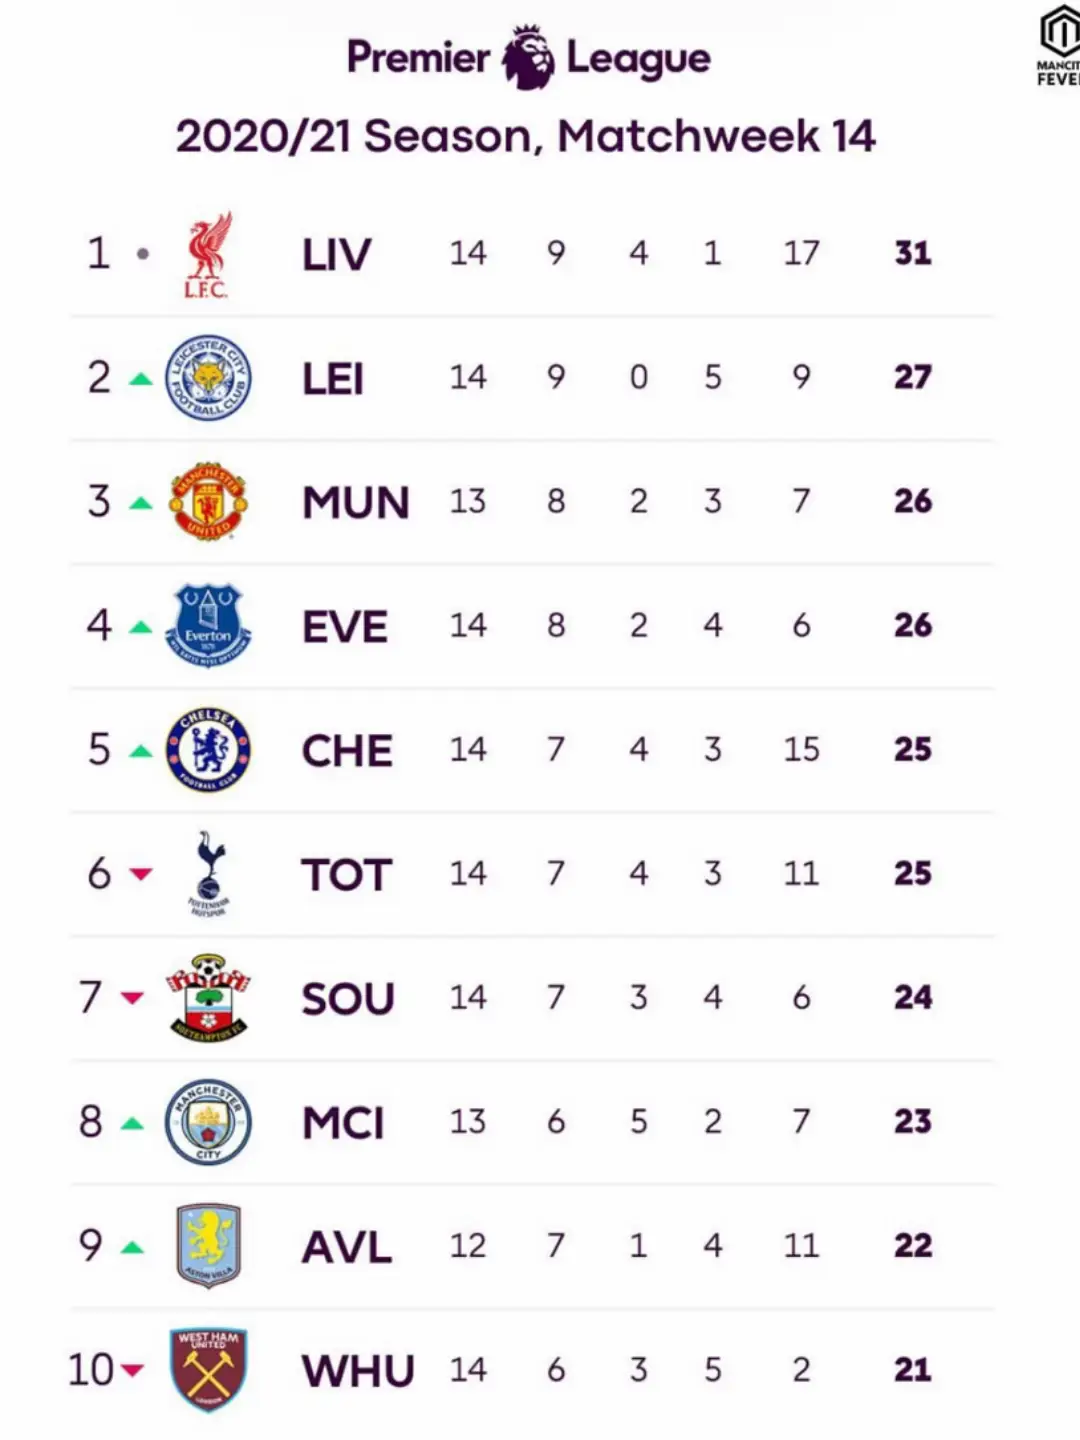Click green up arrow beside Leicester
This screenshot has width=1080, height=1440.
pos(141,379)
